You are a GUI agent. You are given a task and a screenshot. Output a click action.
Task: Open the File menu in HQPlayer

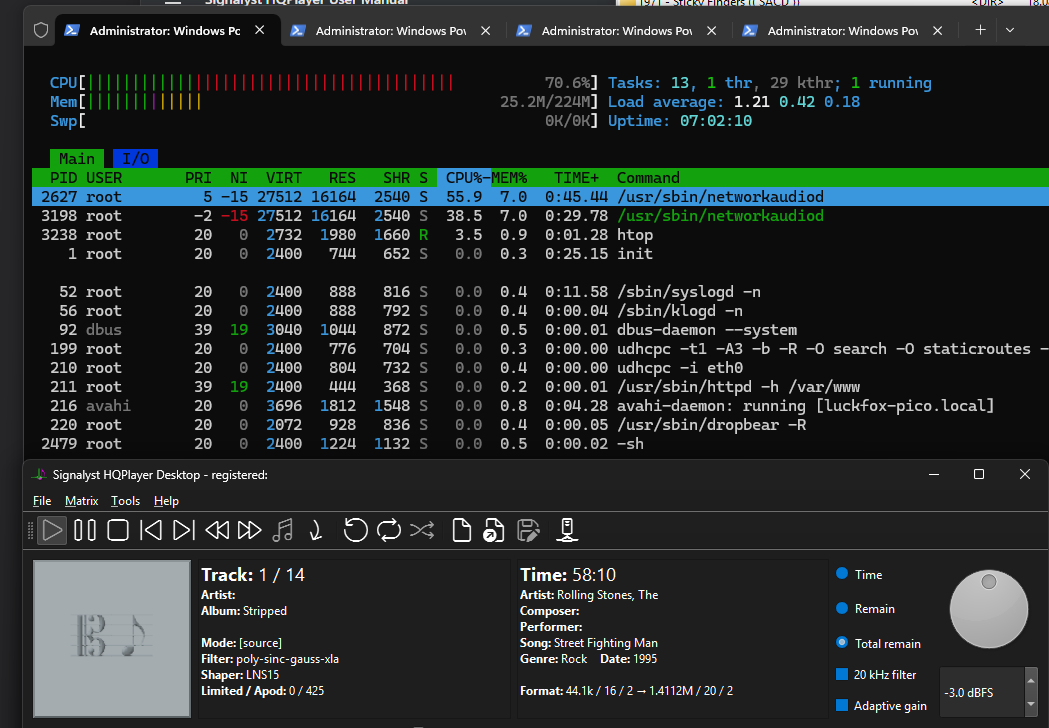pyautogui.click(x=41, y=501)
